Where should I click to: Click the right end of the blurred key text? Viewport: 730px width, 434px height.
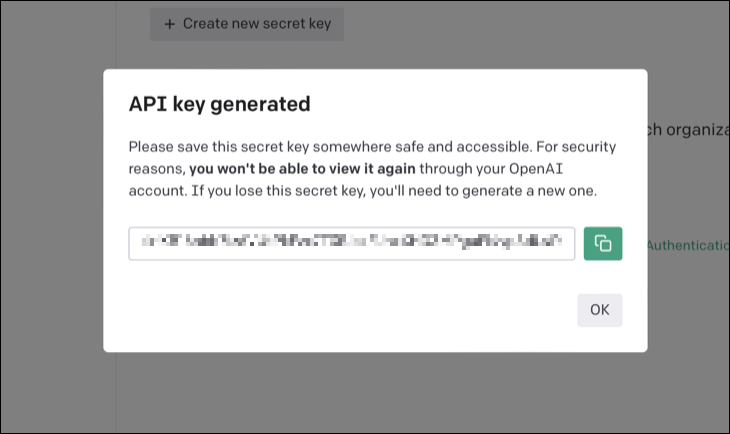tap(556, 243)
